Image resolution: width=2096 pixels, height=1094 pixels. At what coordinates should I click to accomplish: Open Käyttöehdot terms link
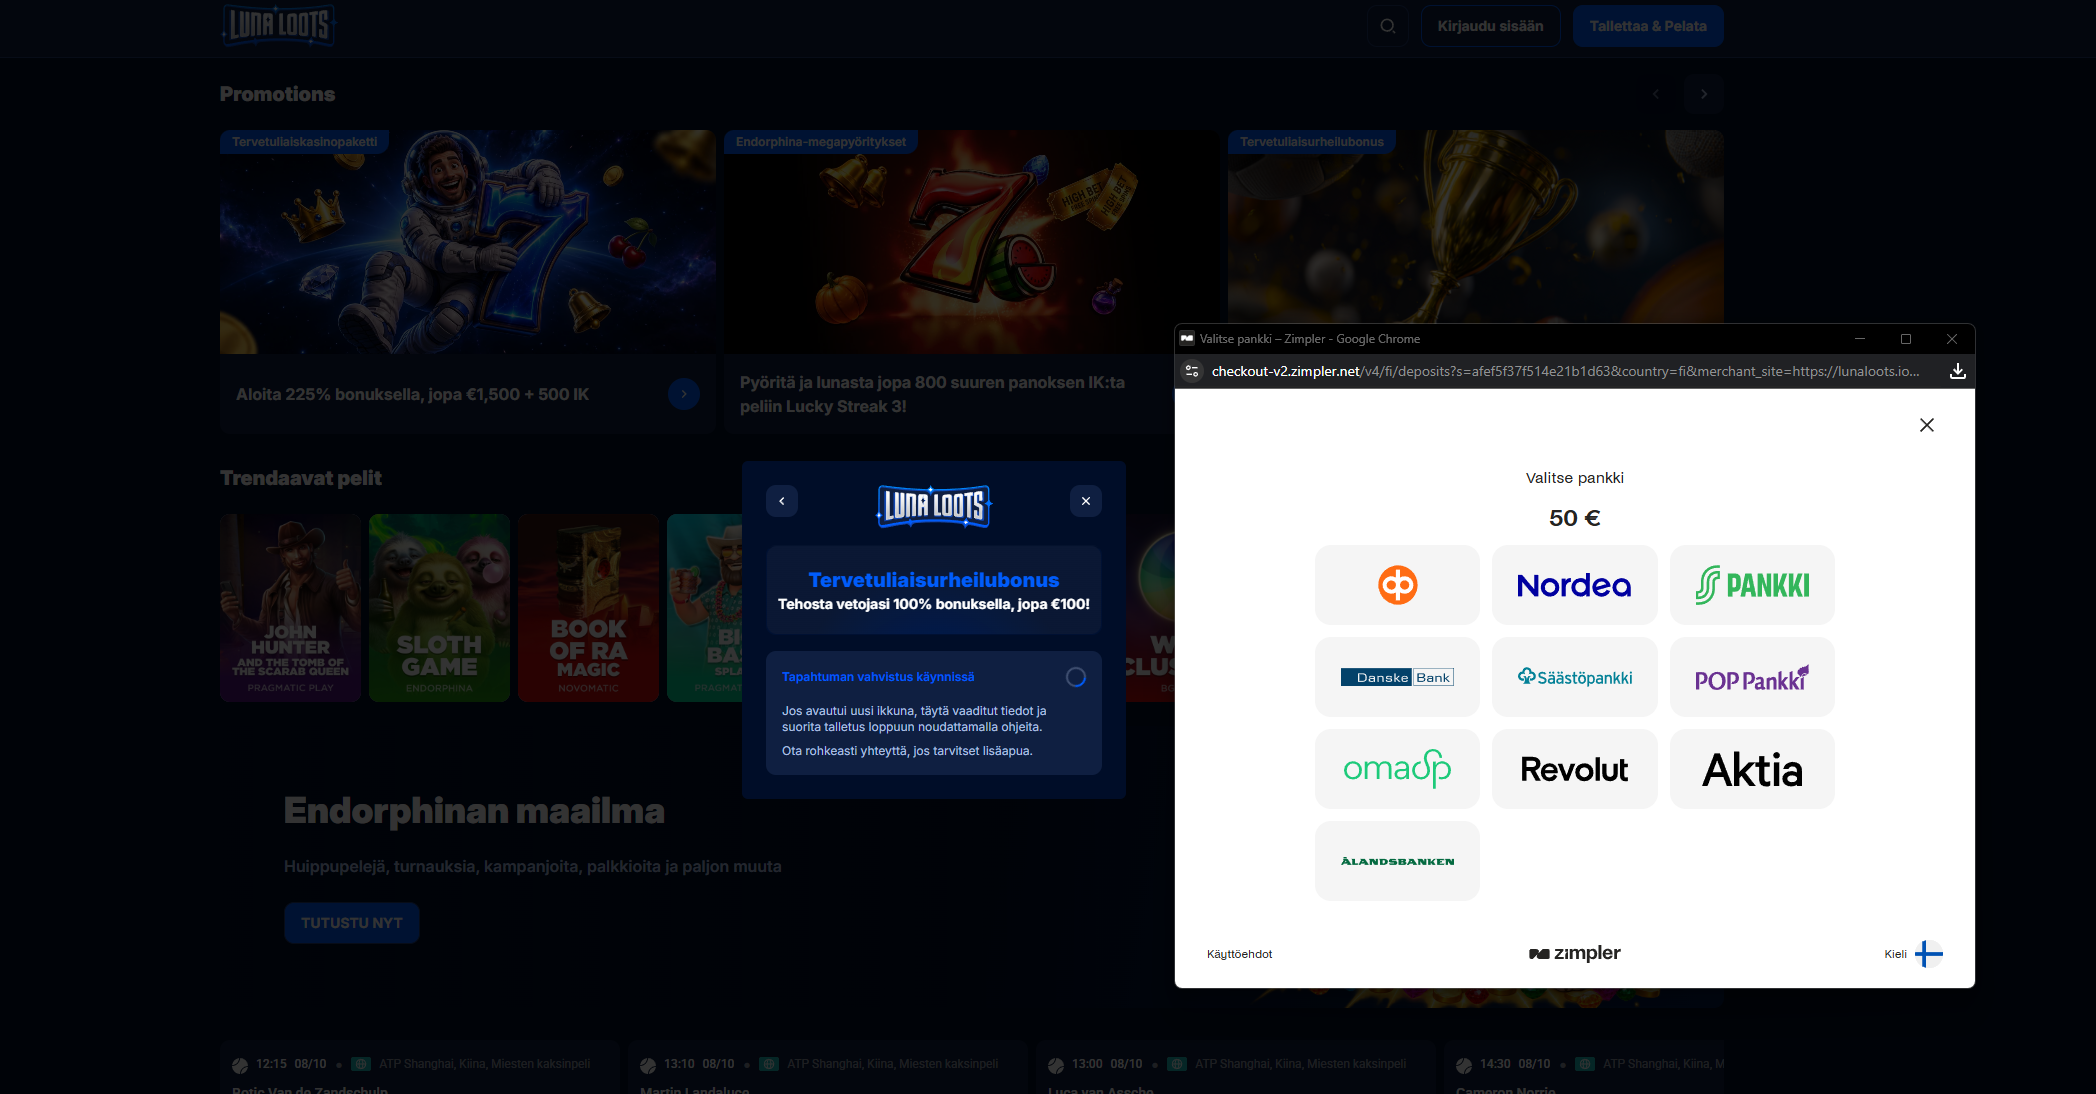click(1239, 954)
